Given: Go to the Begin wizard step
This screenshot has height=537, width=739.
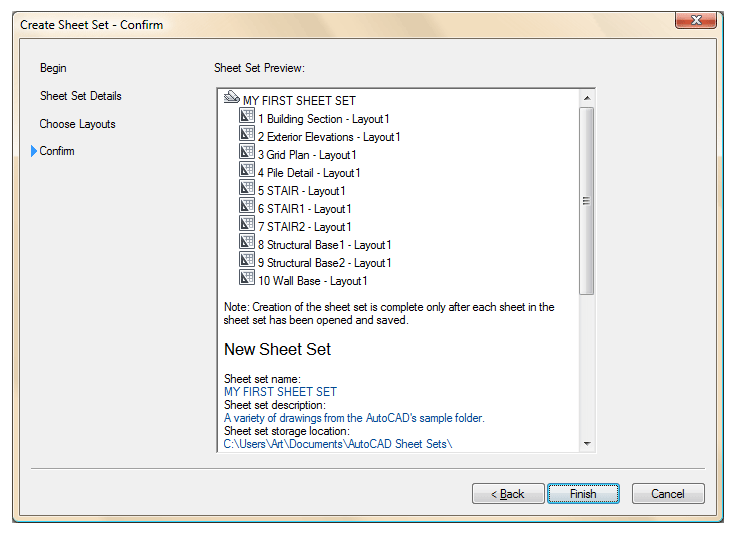Looking at the screenshot, I should tap(53, 68).
